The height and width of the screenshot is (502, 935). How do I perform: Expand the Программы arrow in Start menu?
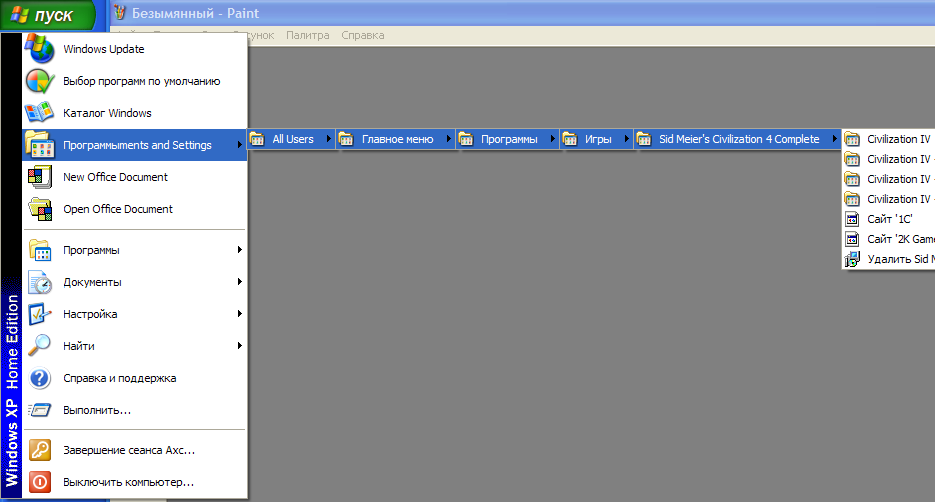coord(239,250)
